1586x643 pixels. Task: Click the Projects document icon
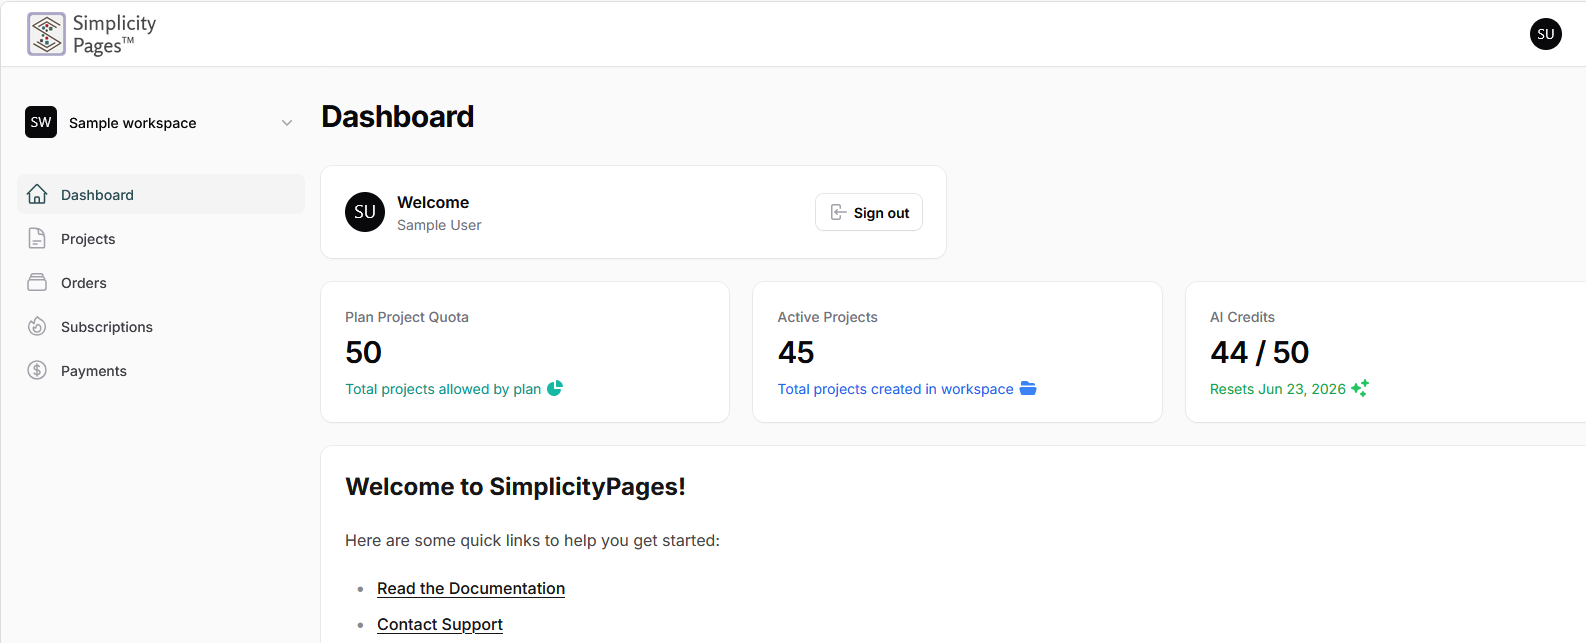coord(37,238)
